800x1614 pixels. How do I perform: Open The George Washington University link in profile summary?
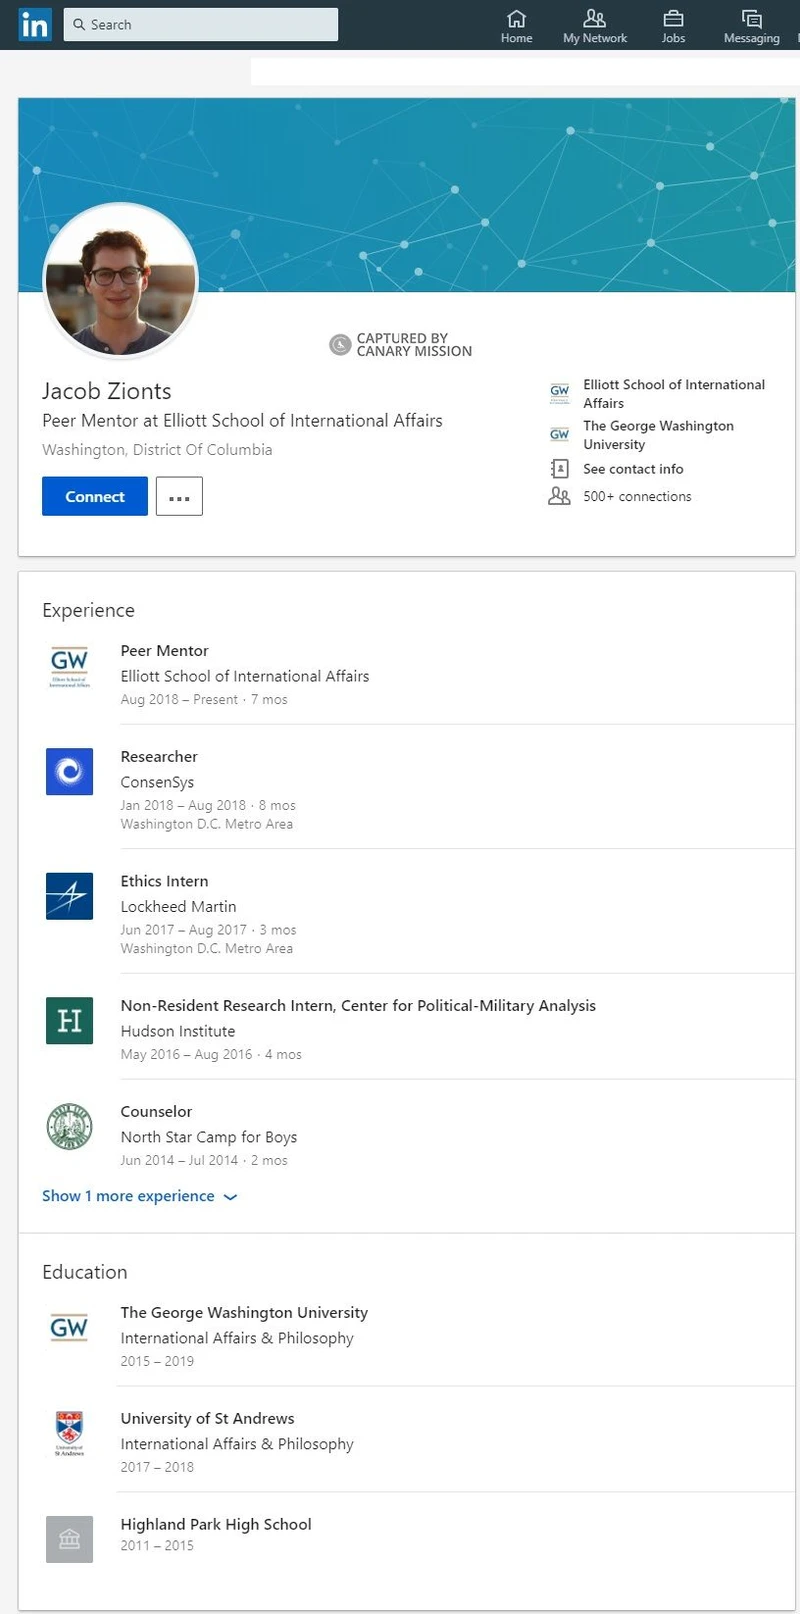pyautogui.click(x=658, y=435)
